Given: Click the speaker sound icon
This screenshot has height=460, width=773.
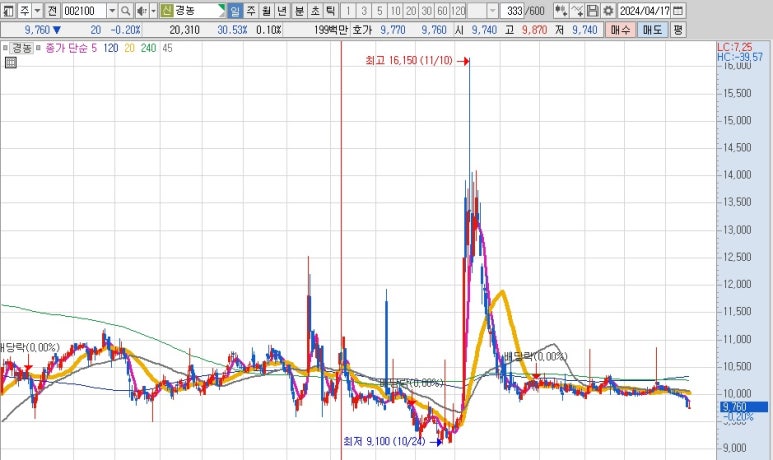Looking at the screenshot, I should tap(141, 10).
